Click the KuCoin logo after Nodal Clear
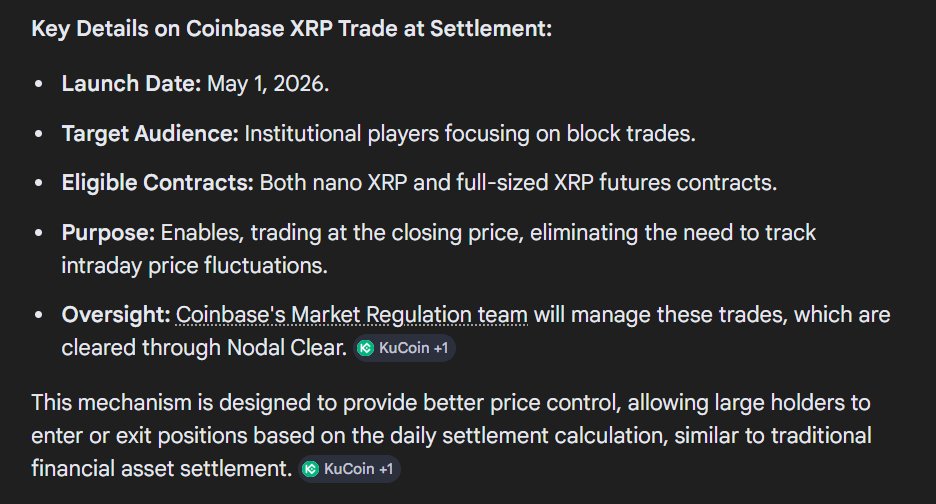This screenshot has width=936, height=504. tap(366, 349)
